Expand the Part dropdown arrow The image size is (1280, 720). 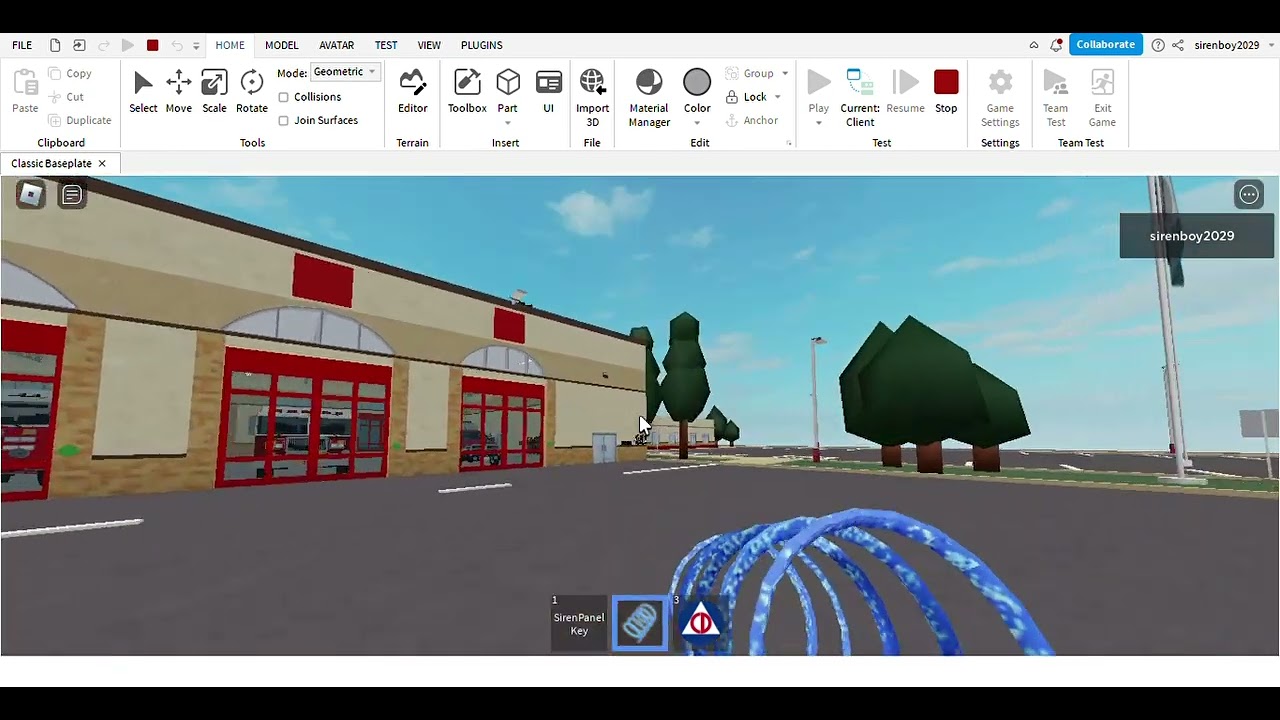pos(508,123)
